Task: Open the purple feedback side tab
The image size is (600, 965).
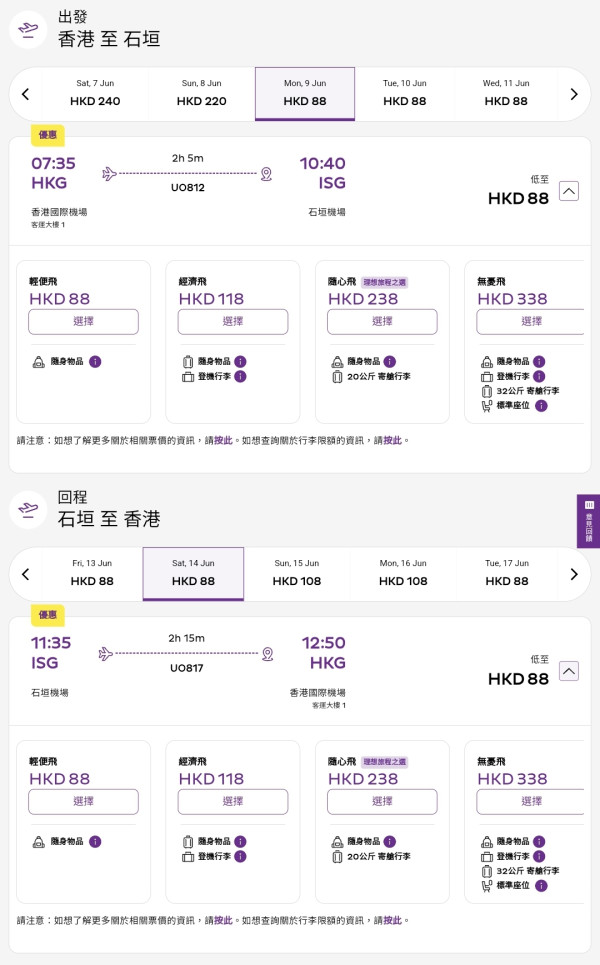Action: [x=588, y=521]
